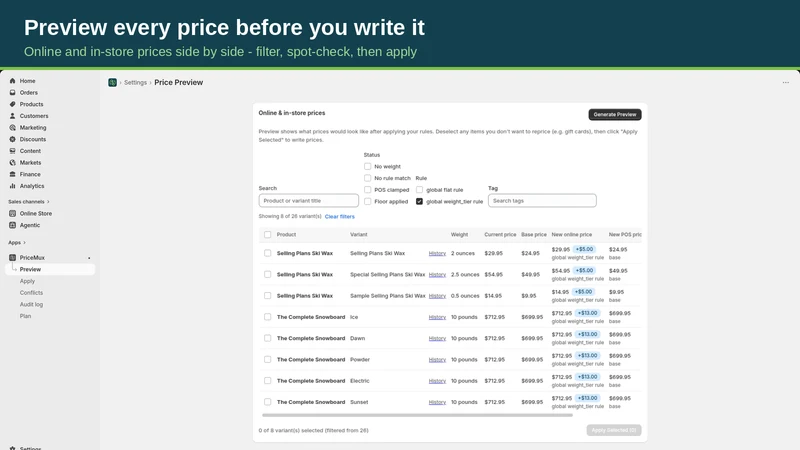The height and width of the screenshot is (450, 800).
Task: Open the Audit log submenu item
Action: click(31, 305)
